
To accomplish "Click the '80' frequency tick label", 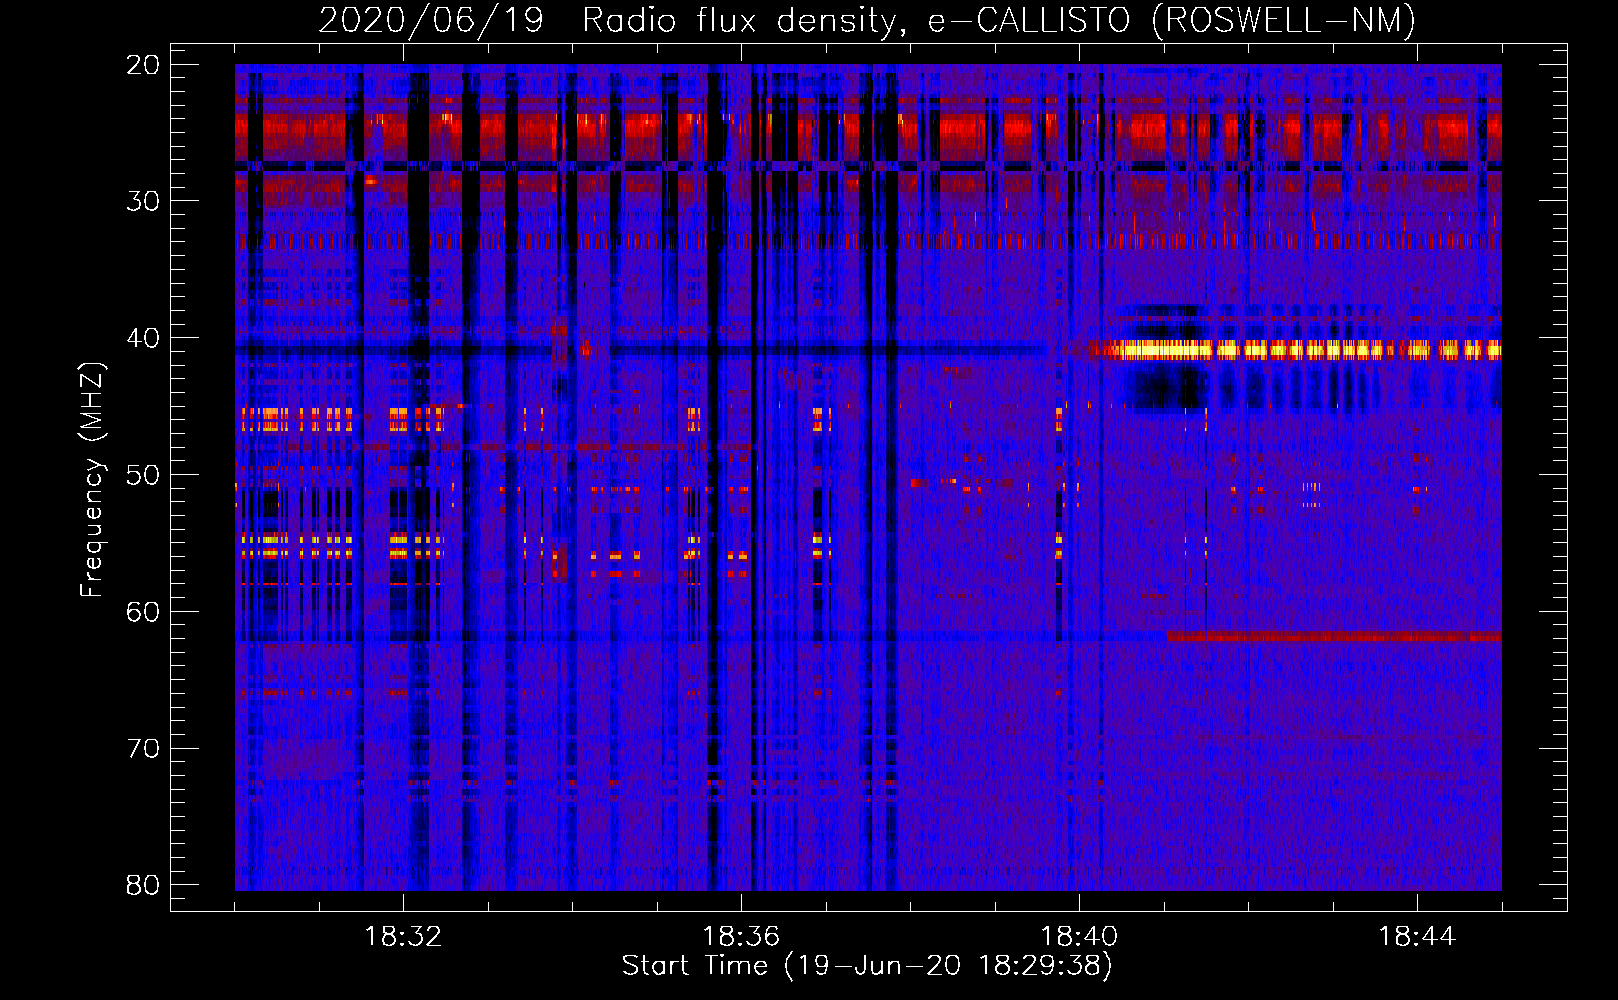I will pos(144,885).
